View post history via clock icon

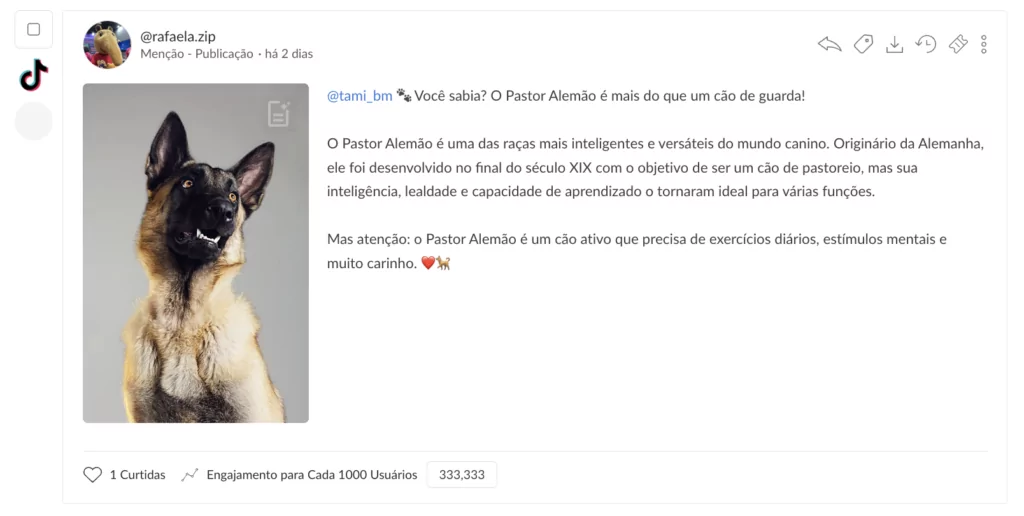point(925,44)
